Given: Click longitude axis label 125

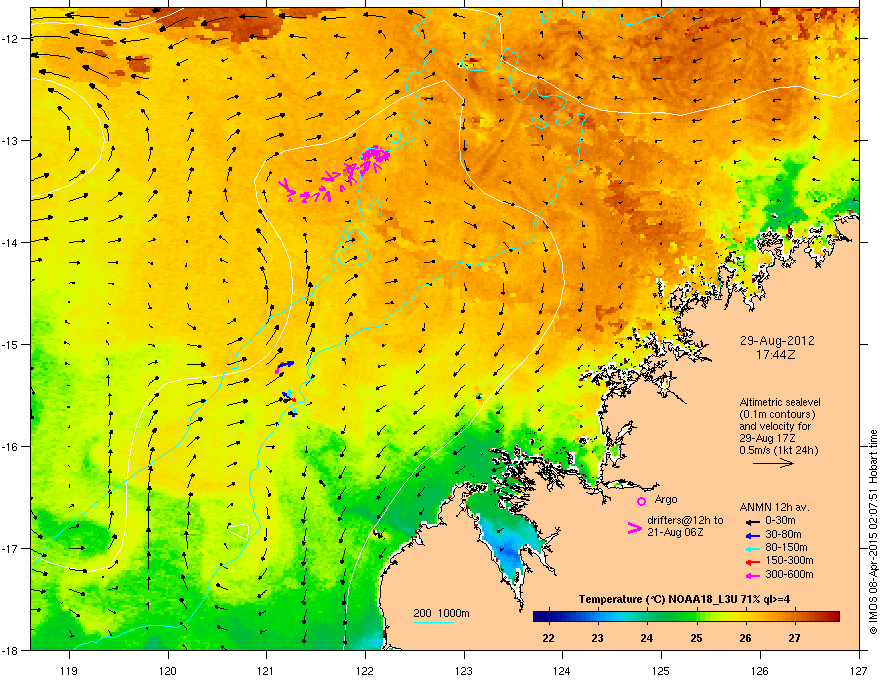Looking at the screenshot, I should click(661, 671).
